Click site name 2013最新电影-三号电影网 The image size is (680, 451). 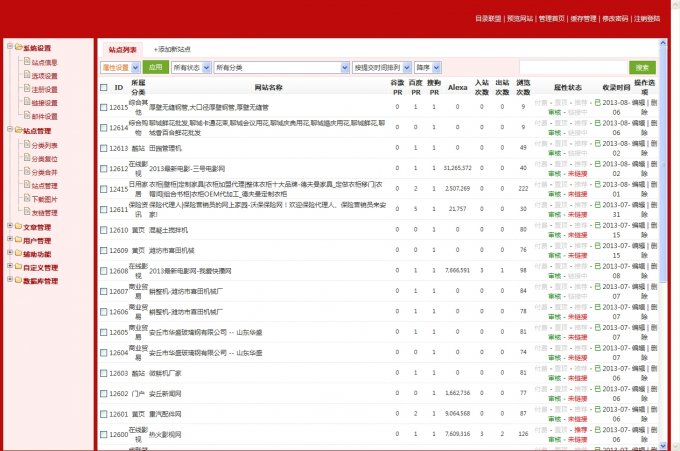tap(187, 169)
